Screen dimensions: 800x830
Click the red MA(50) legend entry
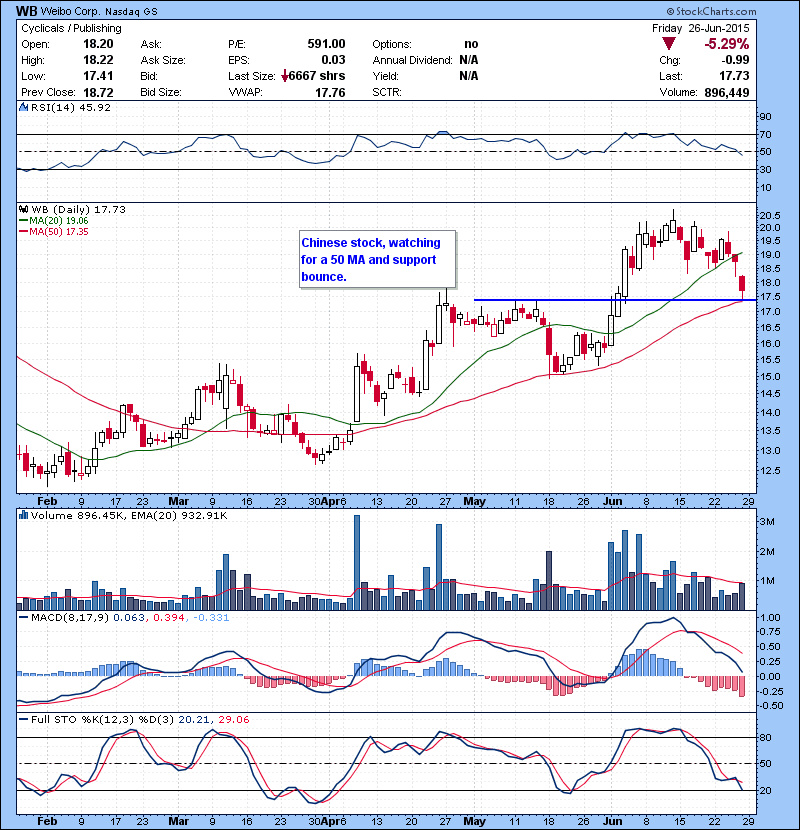48,232
